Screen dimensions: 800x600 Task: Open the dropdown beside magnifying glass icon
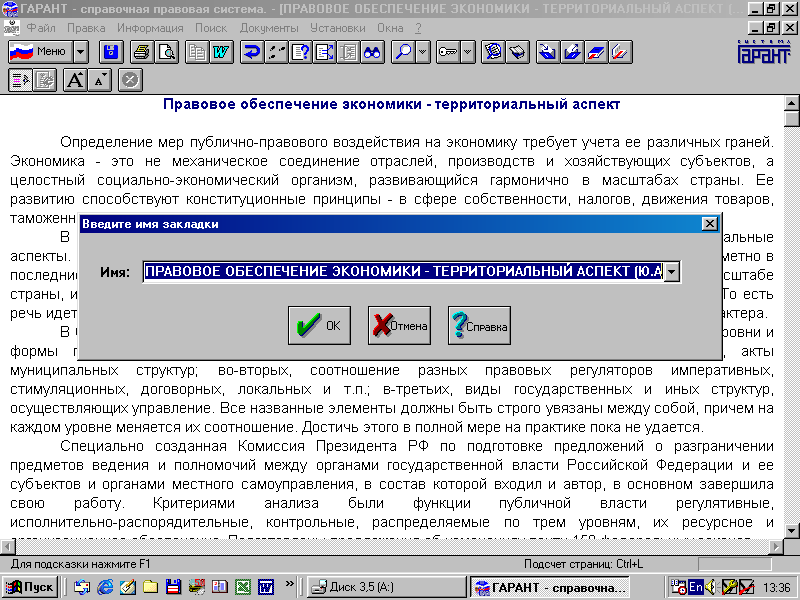423,52
